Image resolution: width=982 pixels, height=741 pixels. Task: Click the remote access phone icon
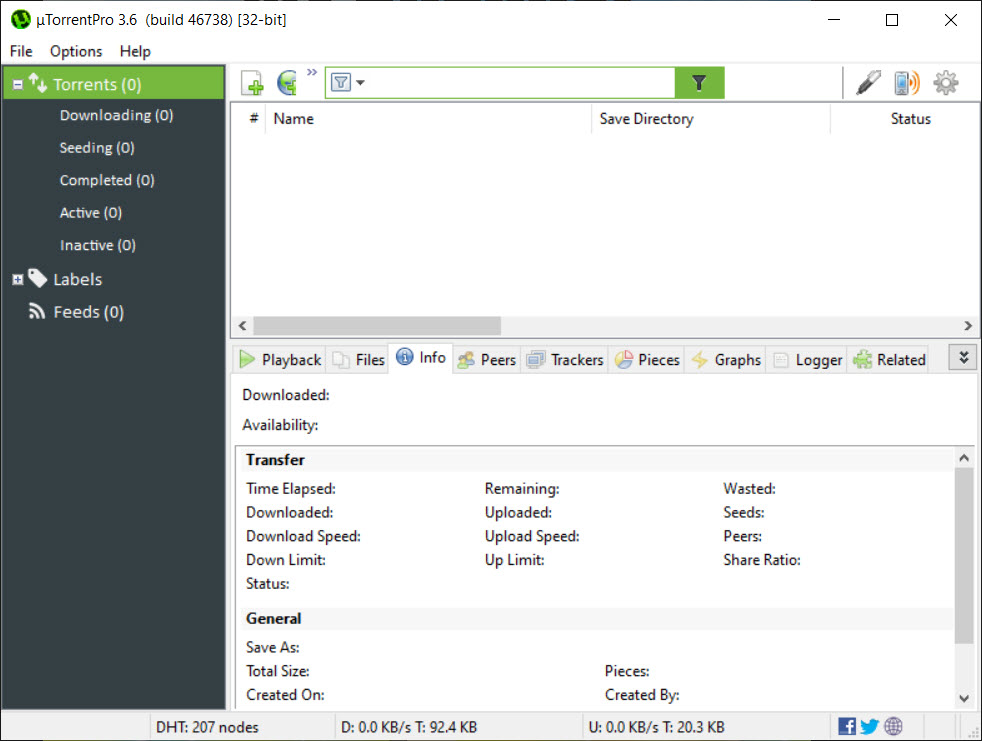click(x=906, y=83)
